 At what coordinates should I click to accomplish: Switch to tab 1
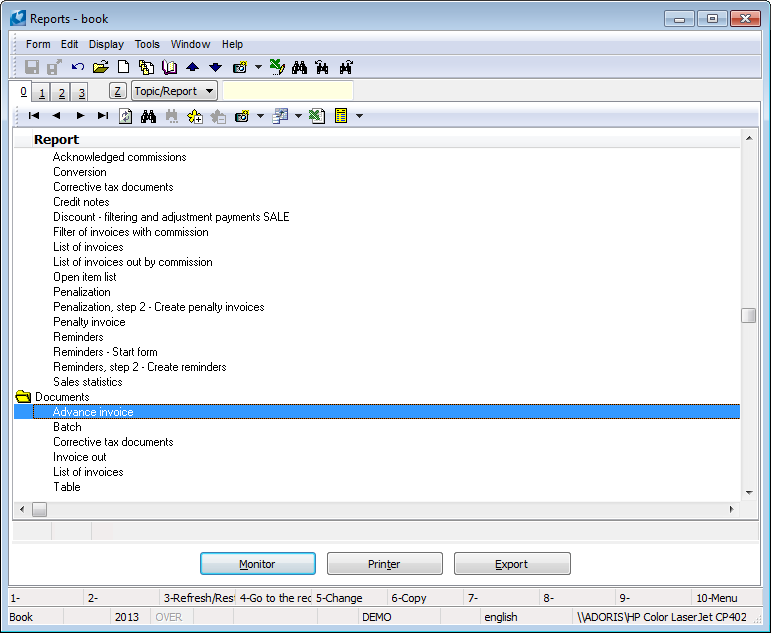(42, 92)
